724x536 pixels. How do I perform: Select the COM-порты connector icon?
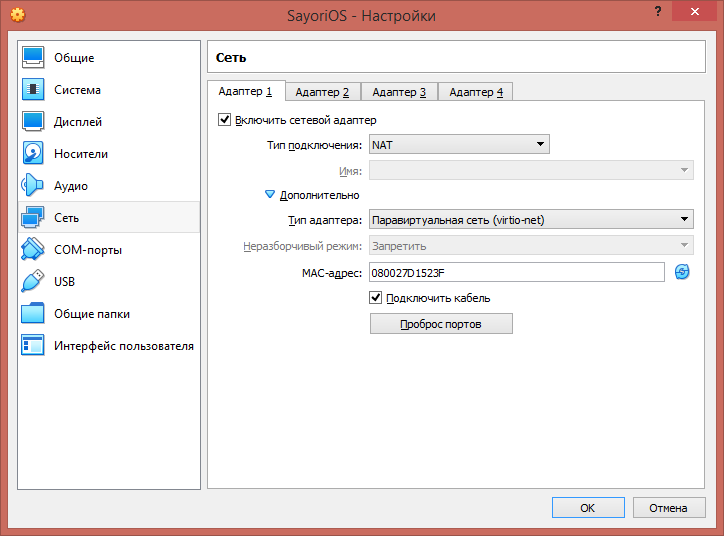tap(33, 249)
